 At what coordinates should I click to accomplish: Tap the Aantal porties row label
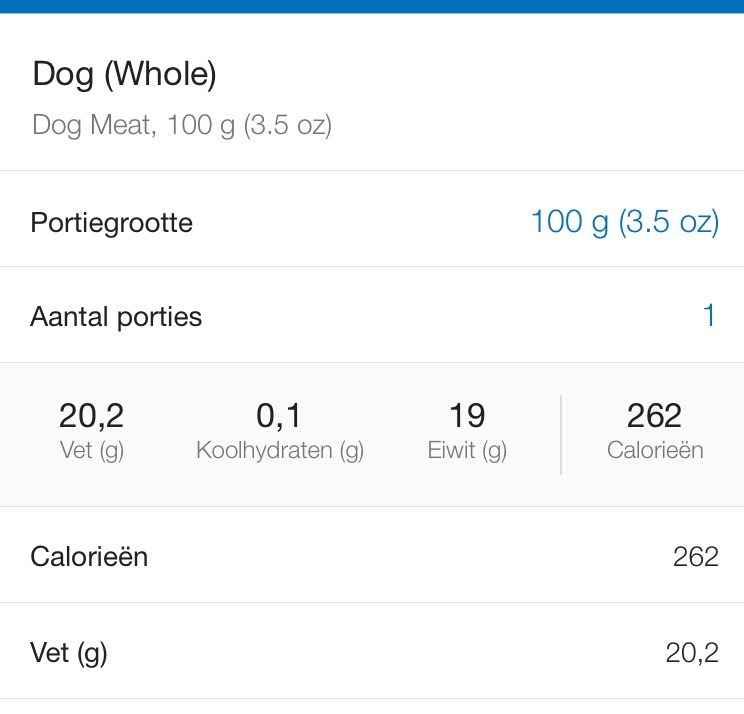pyautogui.click(x=116, y=317)
